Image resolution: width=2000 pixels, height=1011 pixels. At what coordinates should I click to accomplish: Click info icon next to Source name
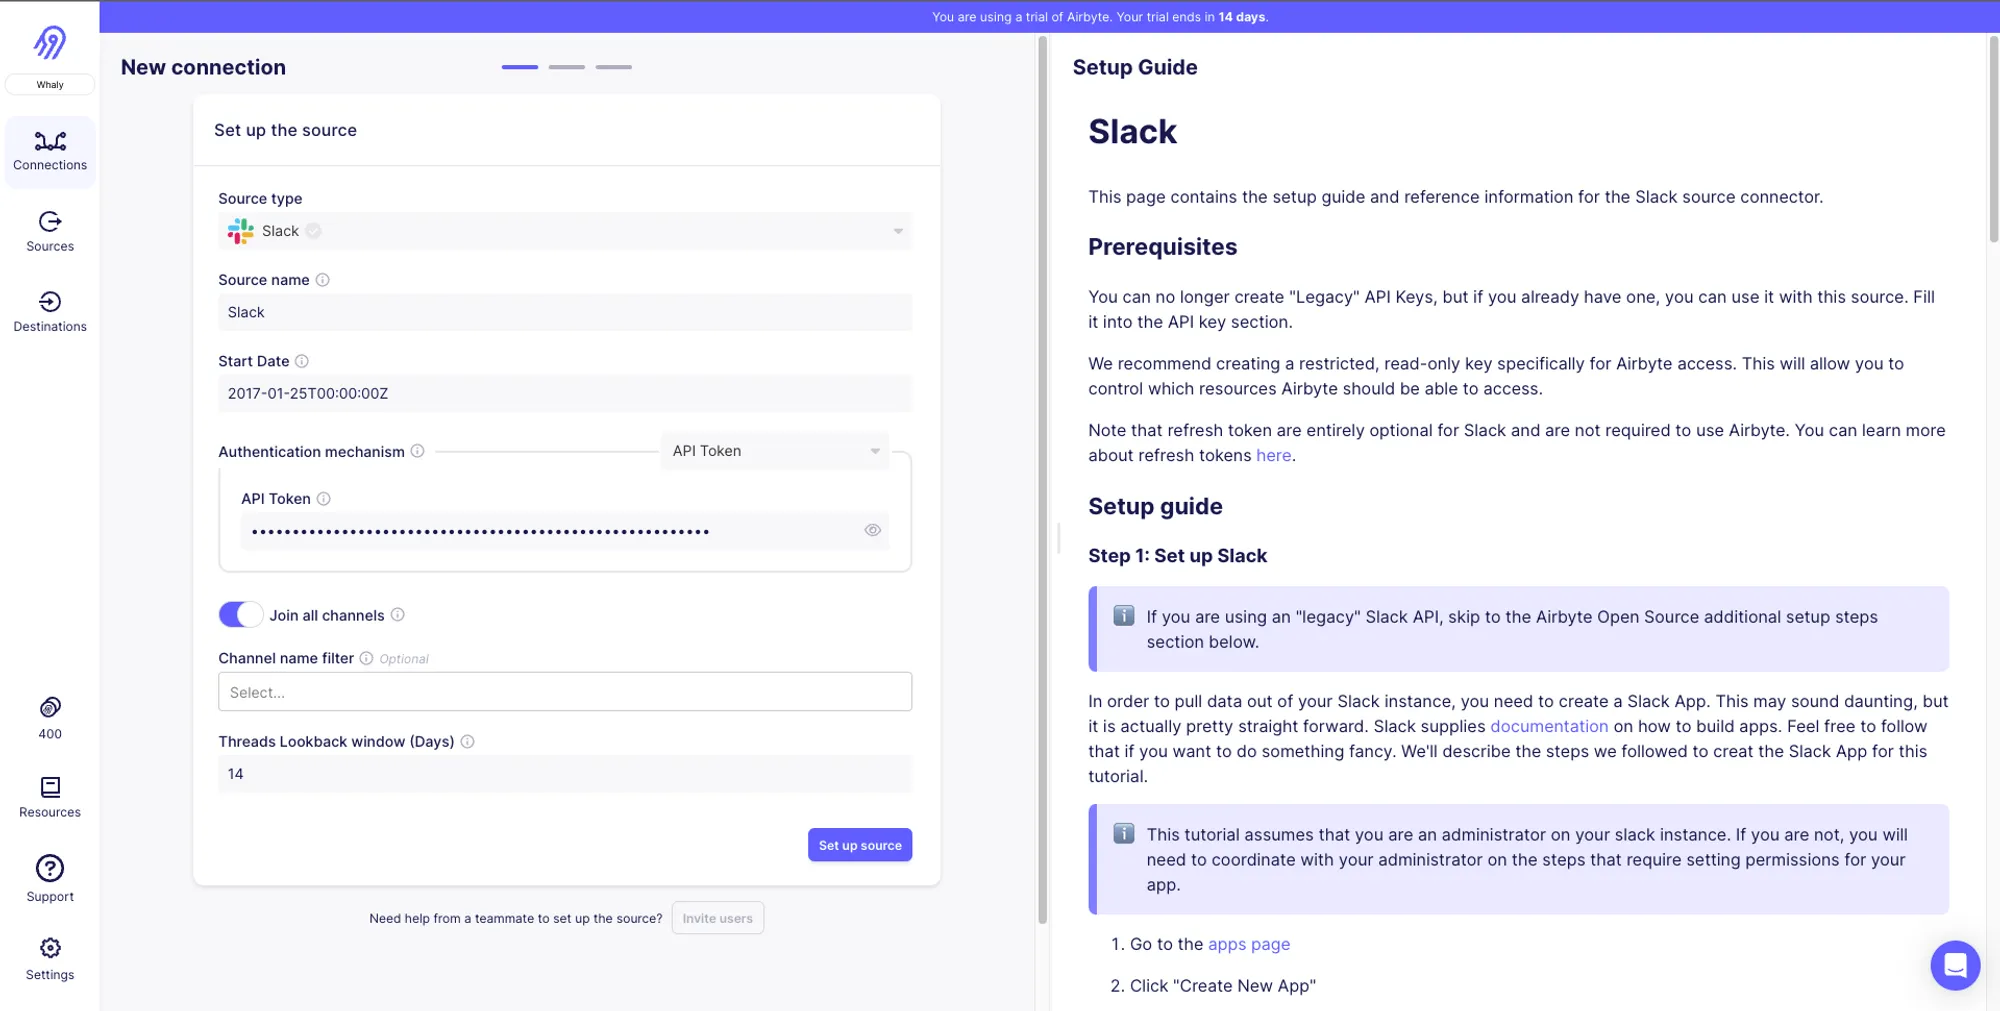click(x=323, y=280)
